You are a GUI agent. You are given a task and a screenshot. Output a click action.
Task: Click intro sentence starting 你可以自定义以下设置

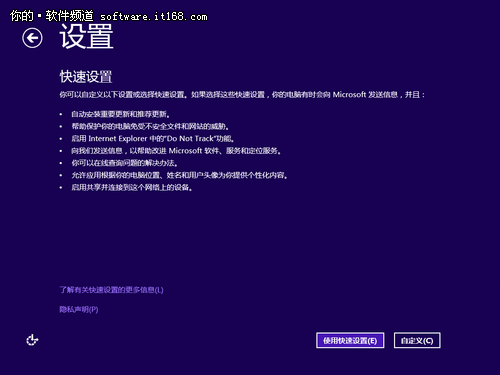[242, 95]
